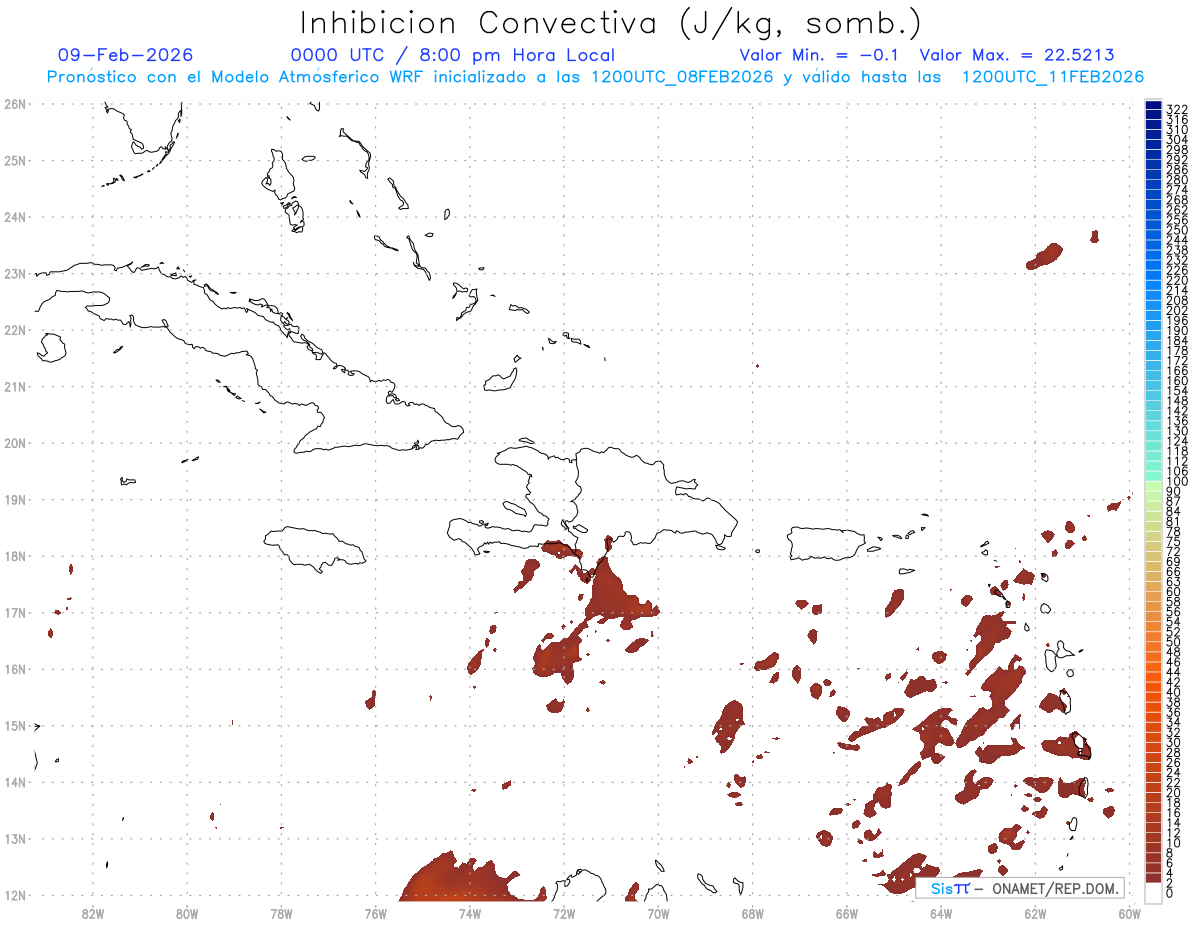Click the longitude label "64W"
The image size is (1200, 927).
941,913
